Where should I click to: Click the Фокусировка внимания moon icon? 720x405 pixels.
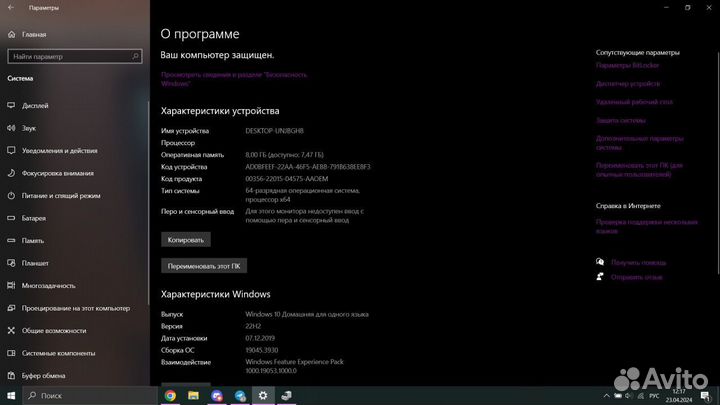[11, 173]
